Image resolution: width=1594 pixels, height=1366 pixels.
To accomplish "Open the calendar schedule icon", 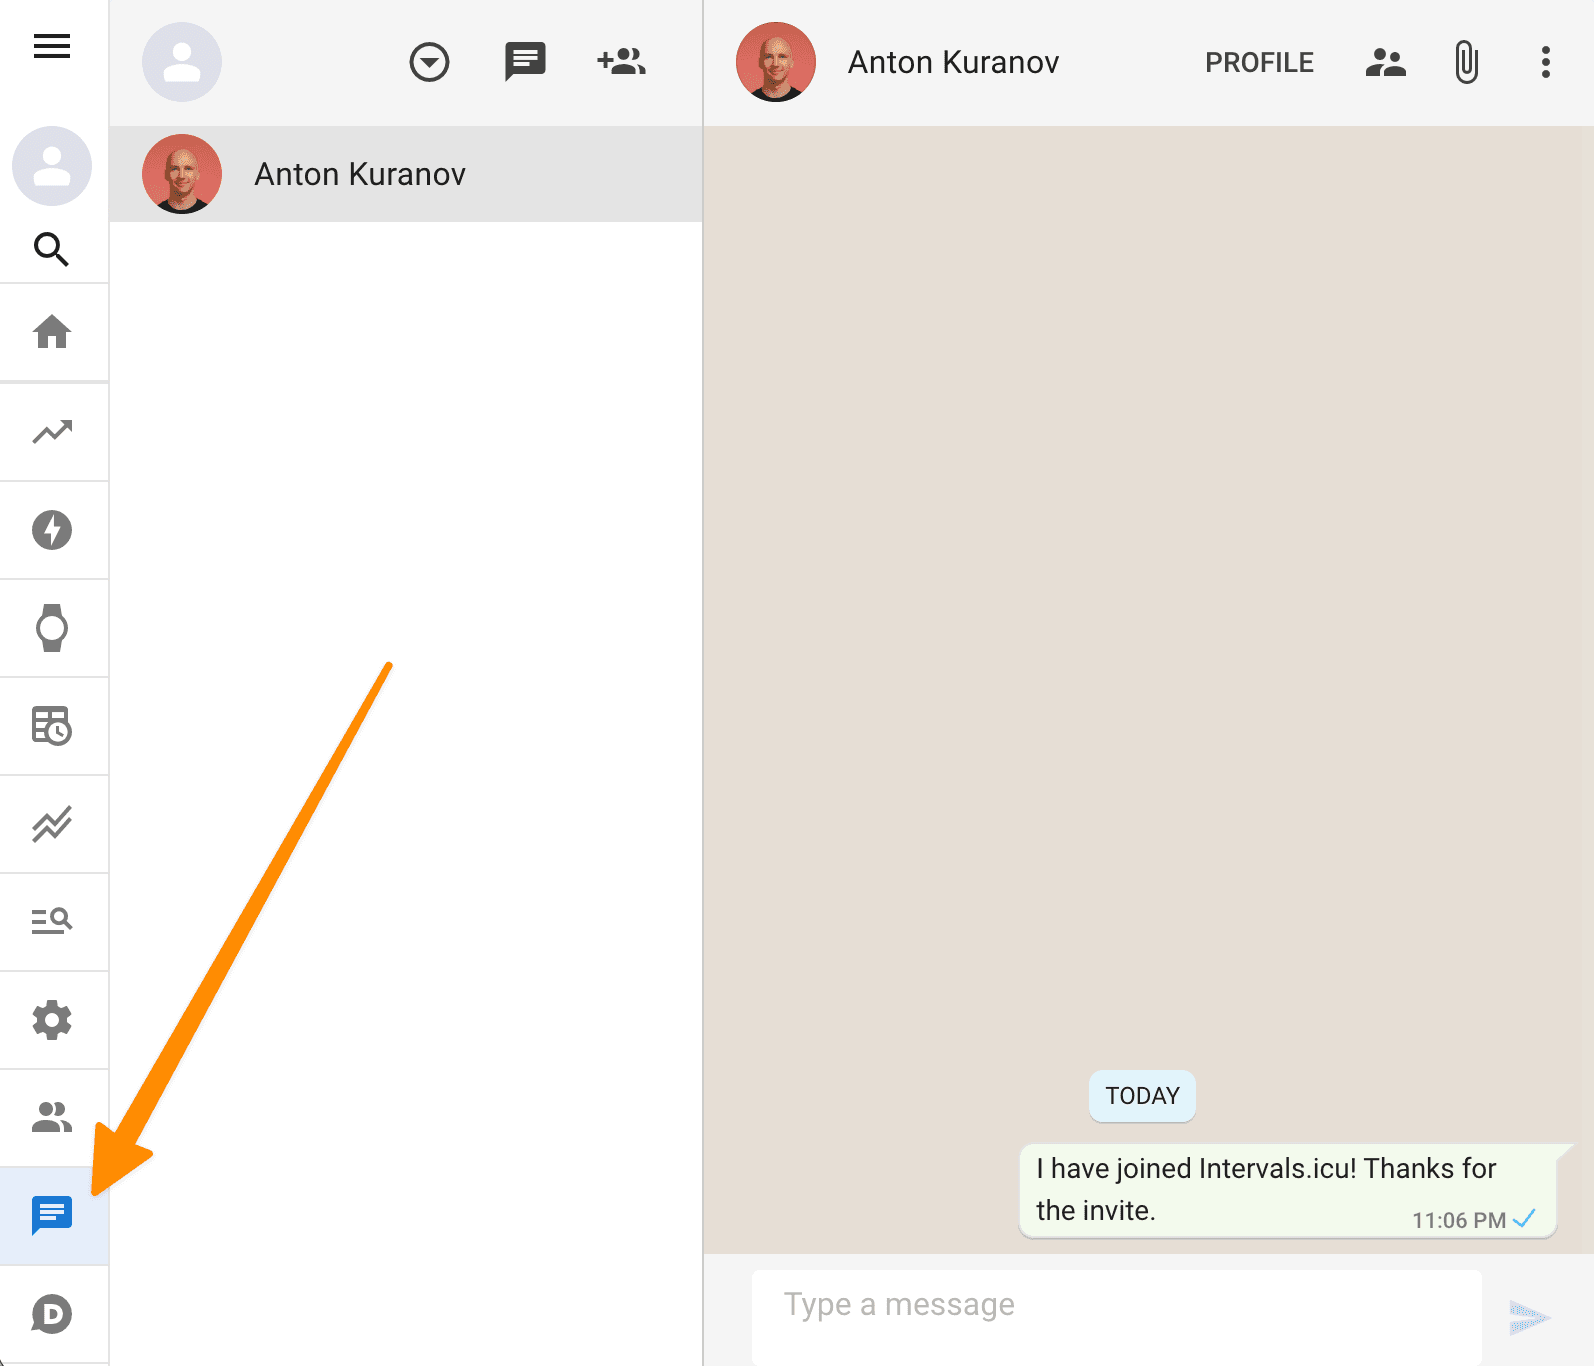I will pos(52,726).
